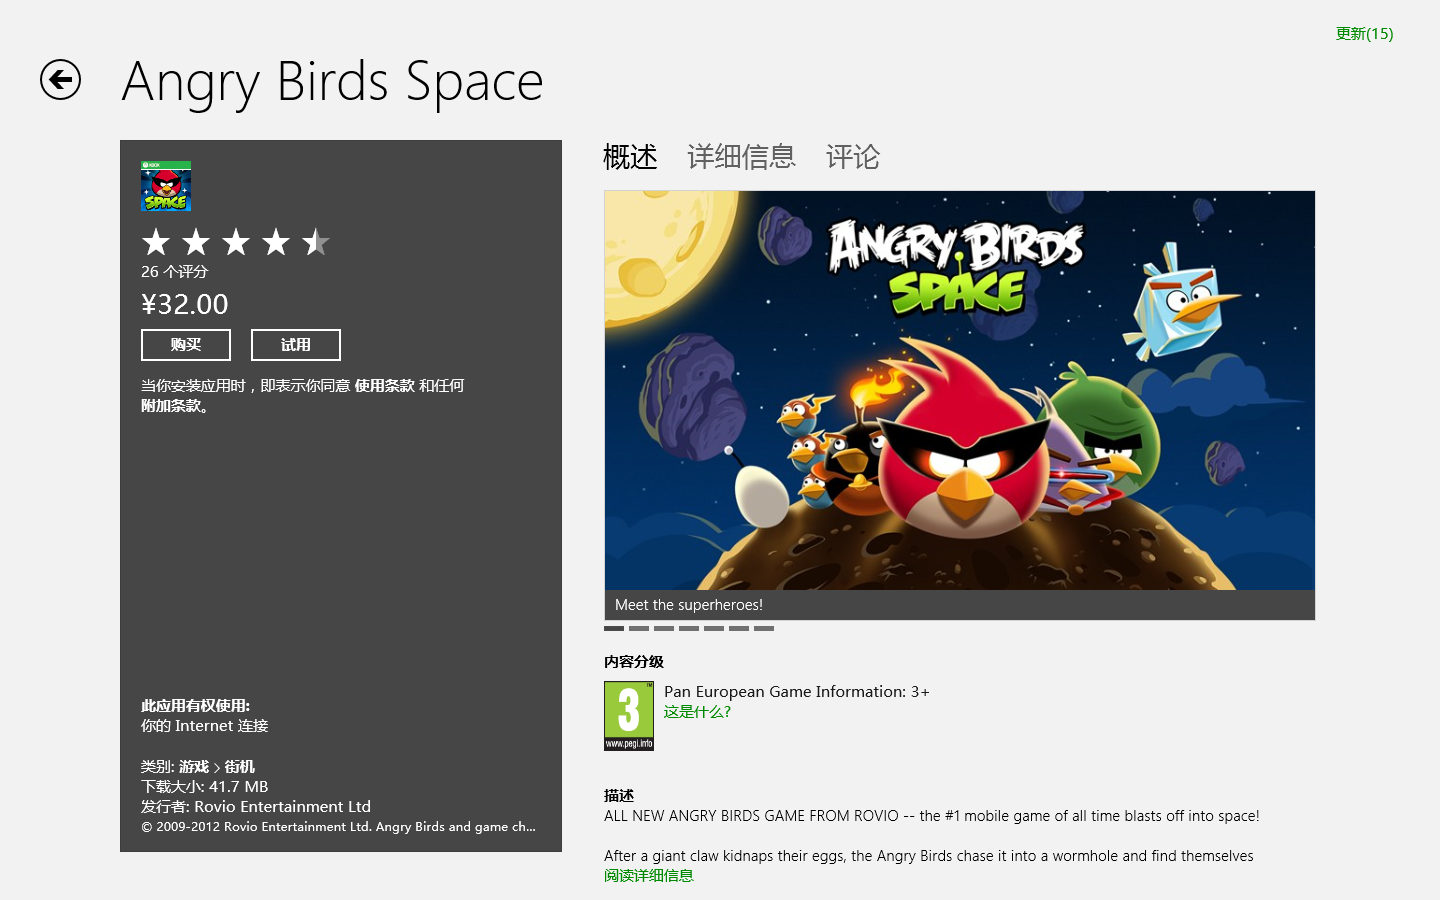Screen dimensions: 1440x900
Task: Open the 游戏 category link
Action: 194,767
